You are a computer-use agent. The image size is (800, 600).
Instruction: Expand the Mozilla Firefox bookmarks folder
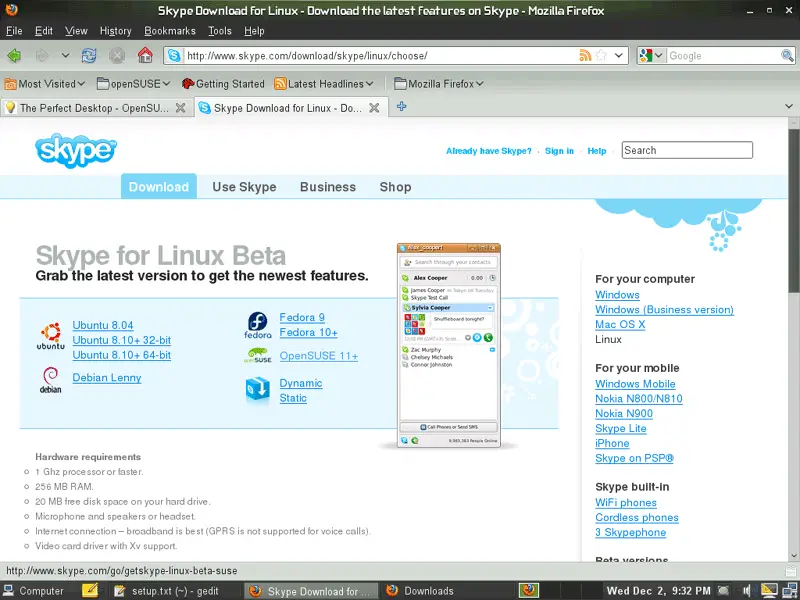(x=439, y=84)
